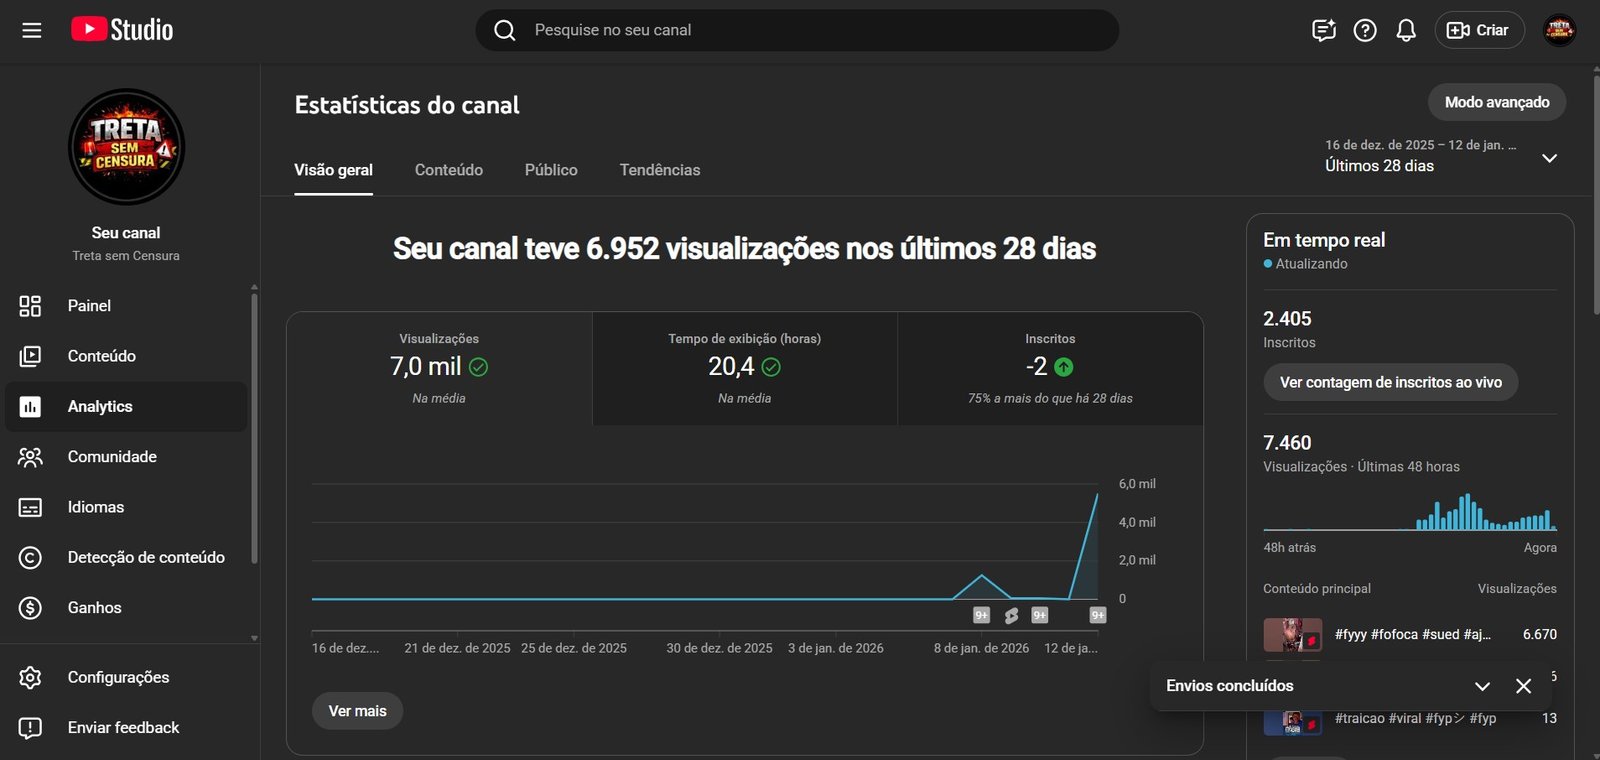Viewport: 1600px width, 760px height.
Task: Click Ver contagem de inscritos ao vivo
Action: coord(1391,382)
